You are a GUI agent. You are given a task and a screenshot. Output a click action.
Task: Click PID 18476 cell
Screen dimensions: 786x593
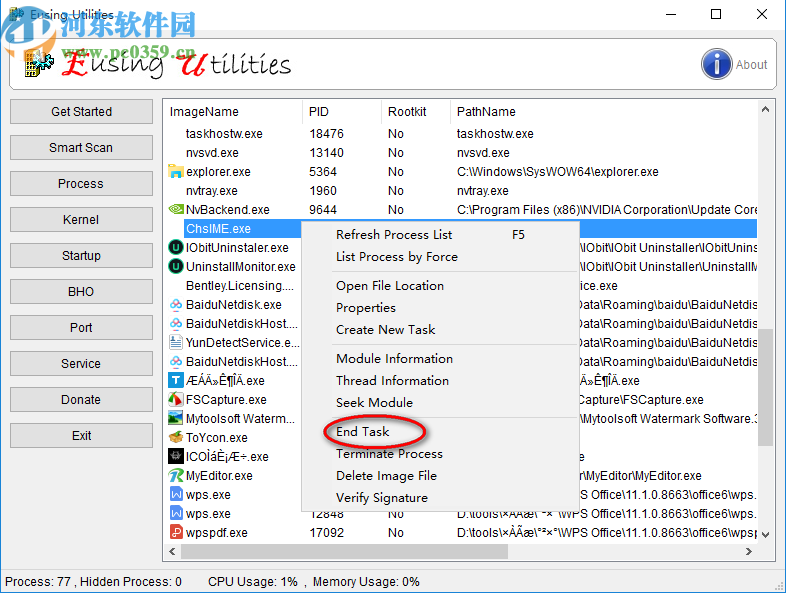point(326,133)
